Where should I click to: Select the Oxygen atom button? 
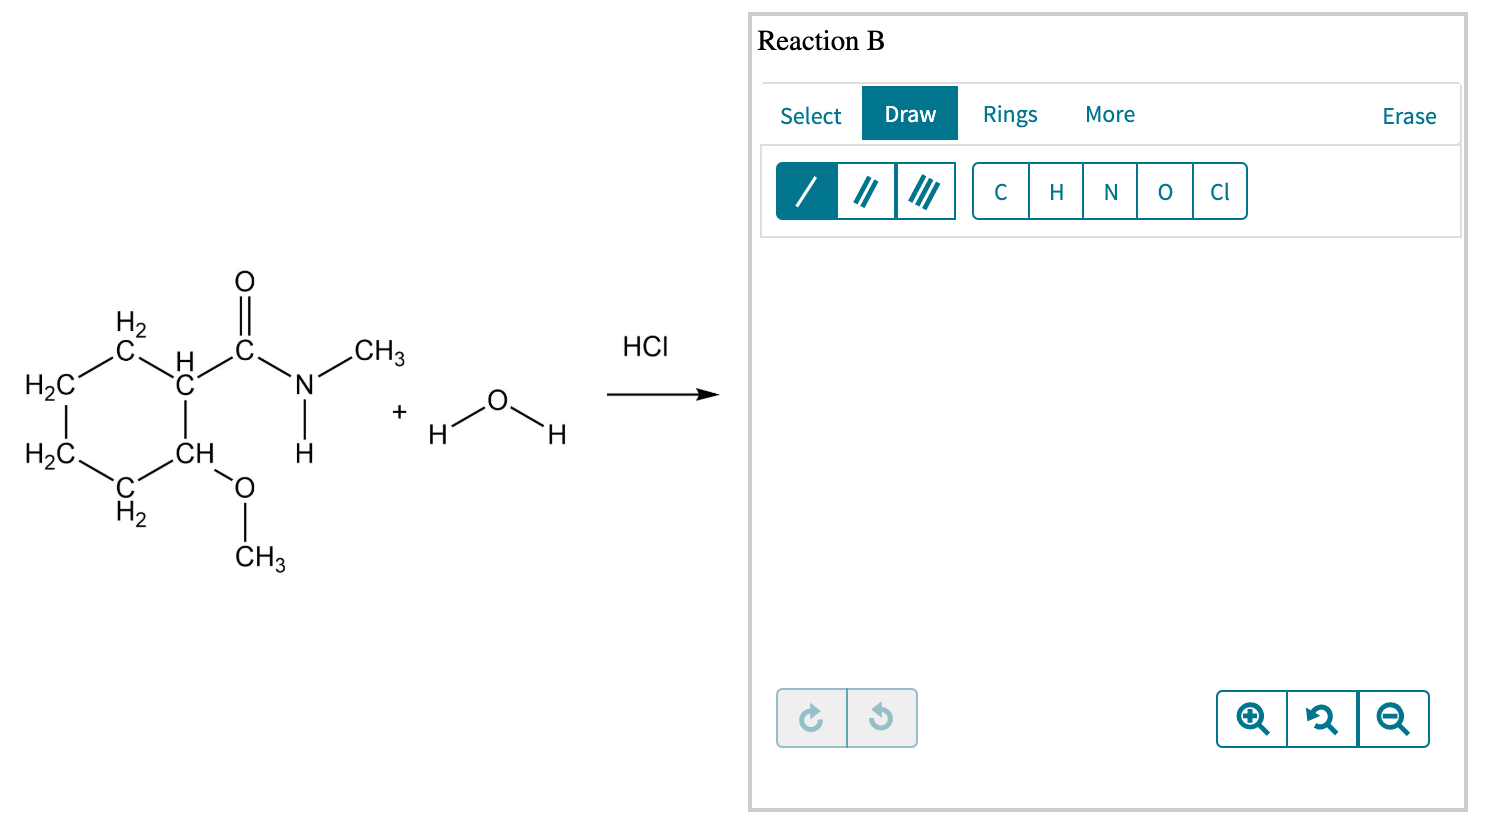point(1164,192)
